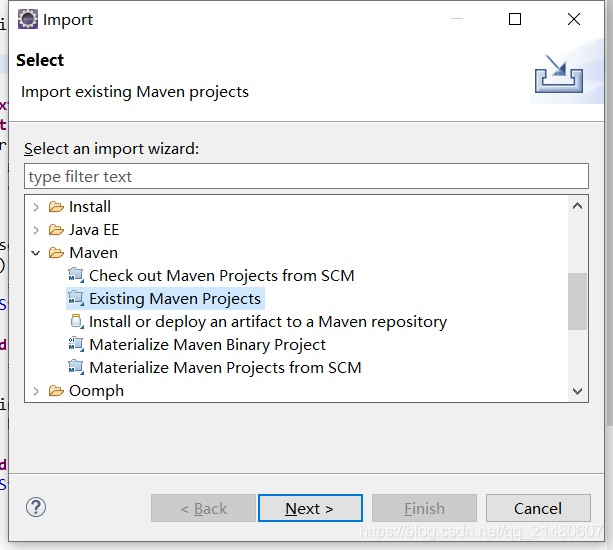Click the Existing Maven Projects icon

click(x=76, y=299)
